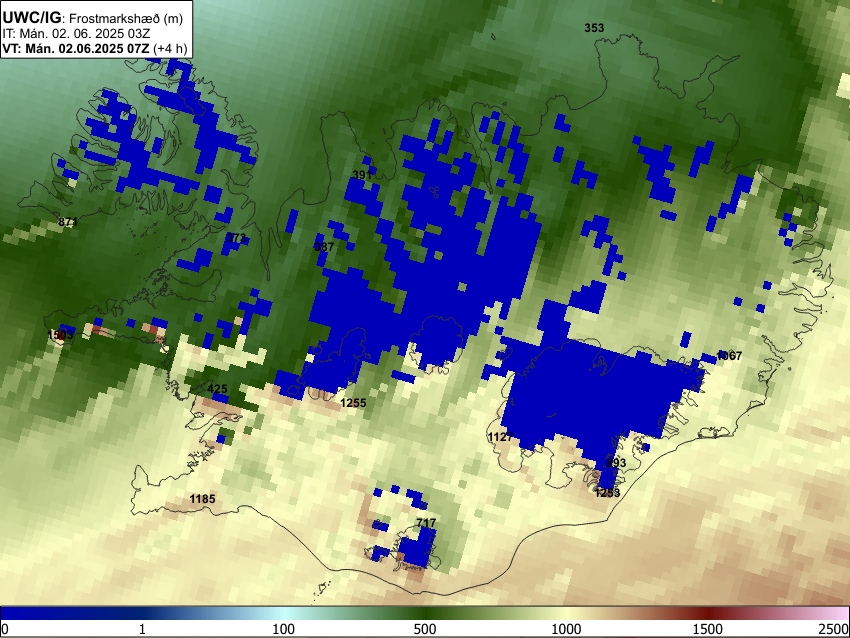
Task: Click the valid time line 'VT: Mán. 02.06.2025 07Z'
Action: point(75,48)
